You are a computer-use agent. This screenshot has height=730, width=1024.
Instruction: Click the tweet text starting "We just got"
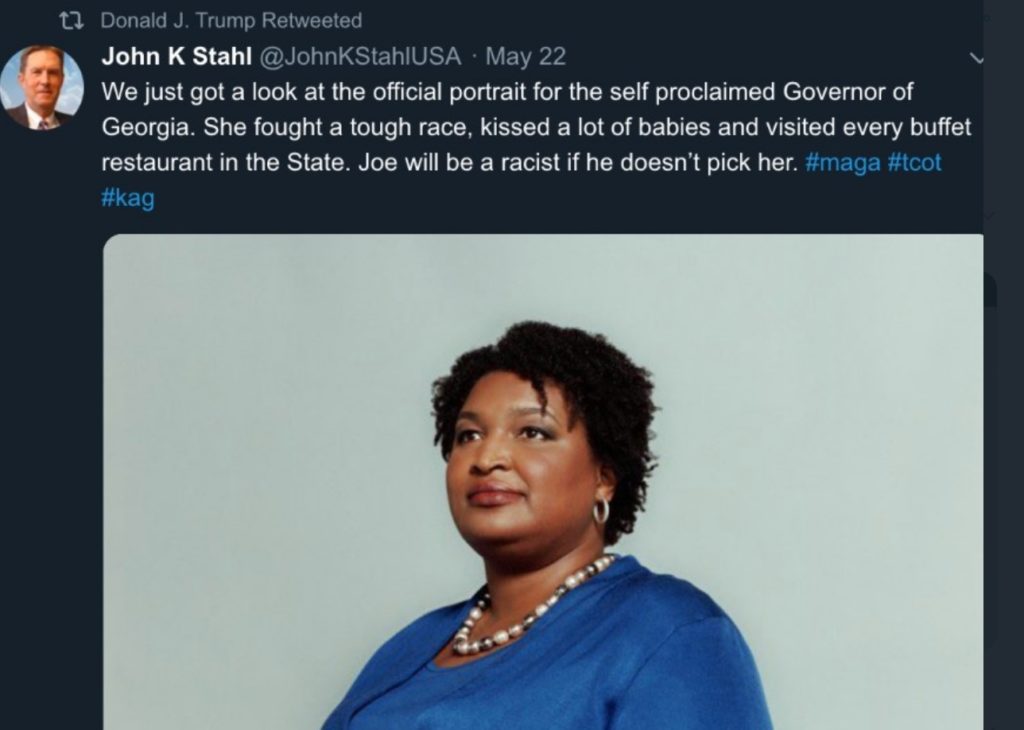point(536,144)
